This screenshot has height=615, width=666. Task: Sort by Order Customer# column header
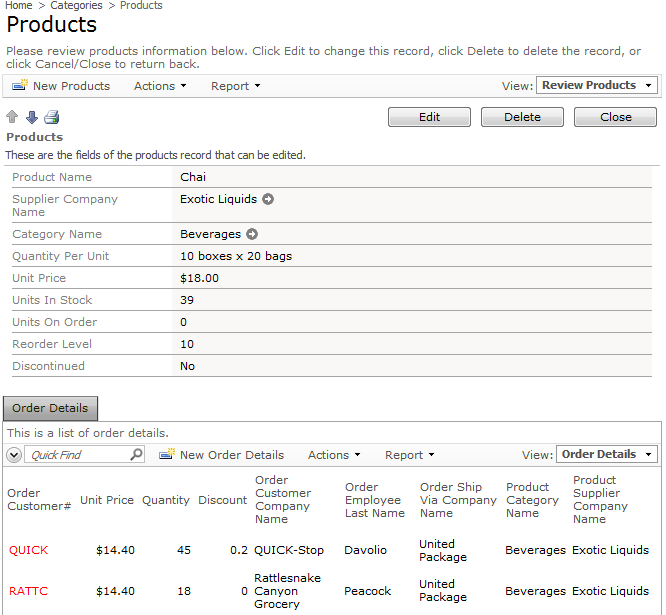point(39,499)
